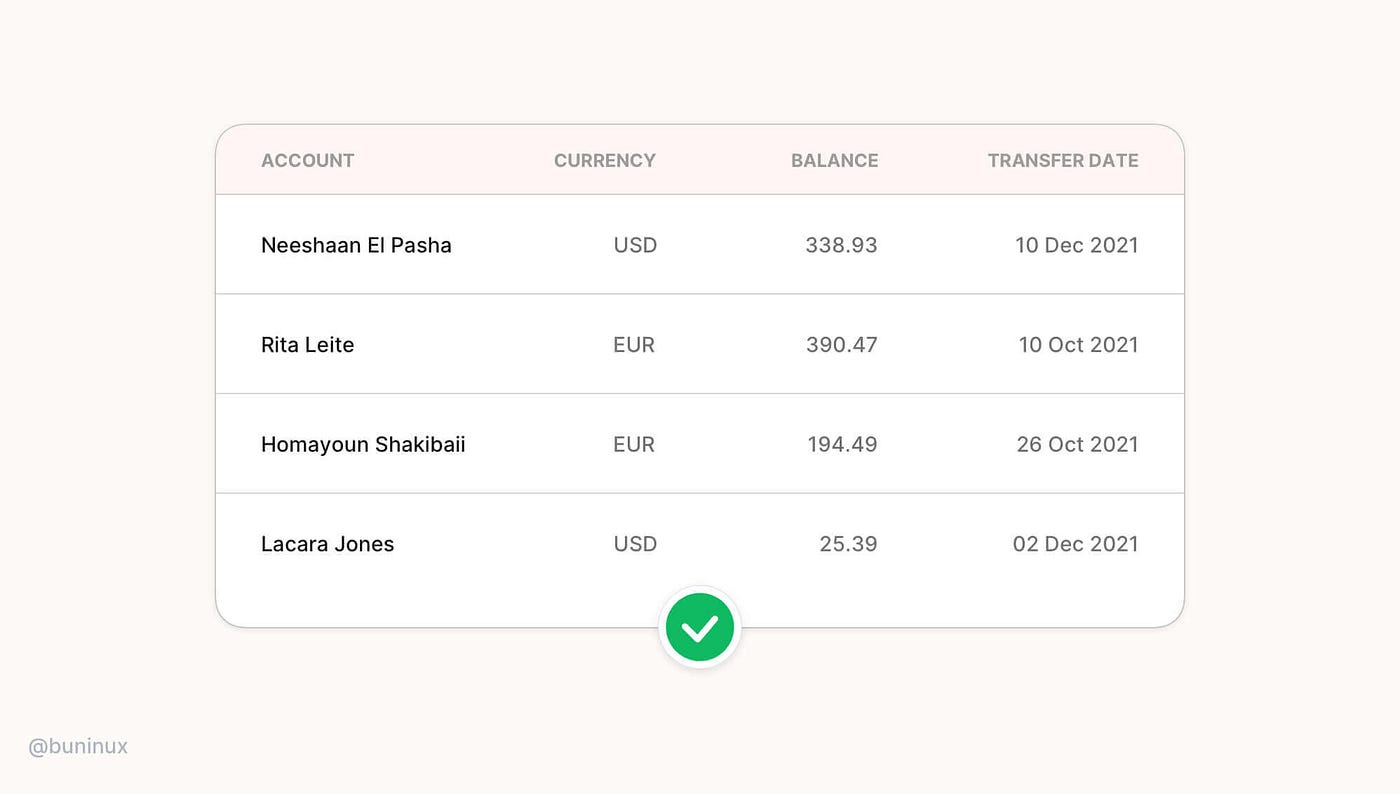This screenshot has height=794, width=1400.
Task: Sort by BALANCE column header
Action: click(835, 160)
